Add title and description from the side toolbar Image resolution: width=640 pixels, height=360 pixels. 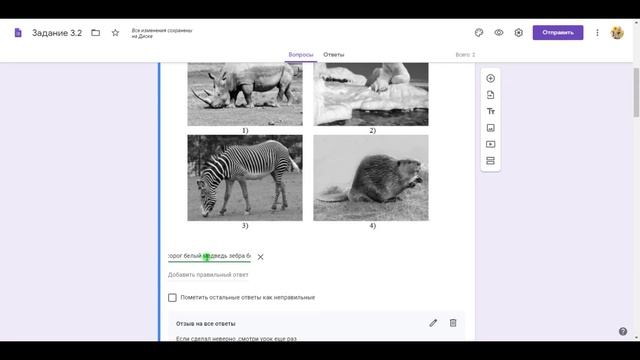pos(491,111)
